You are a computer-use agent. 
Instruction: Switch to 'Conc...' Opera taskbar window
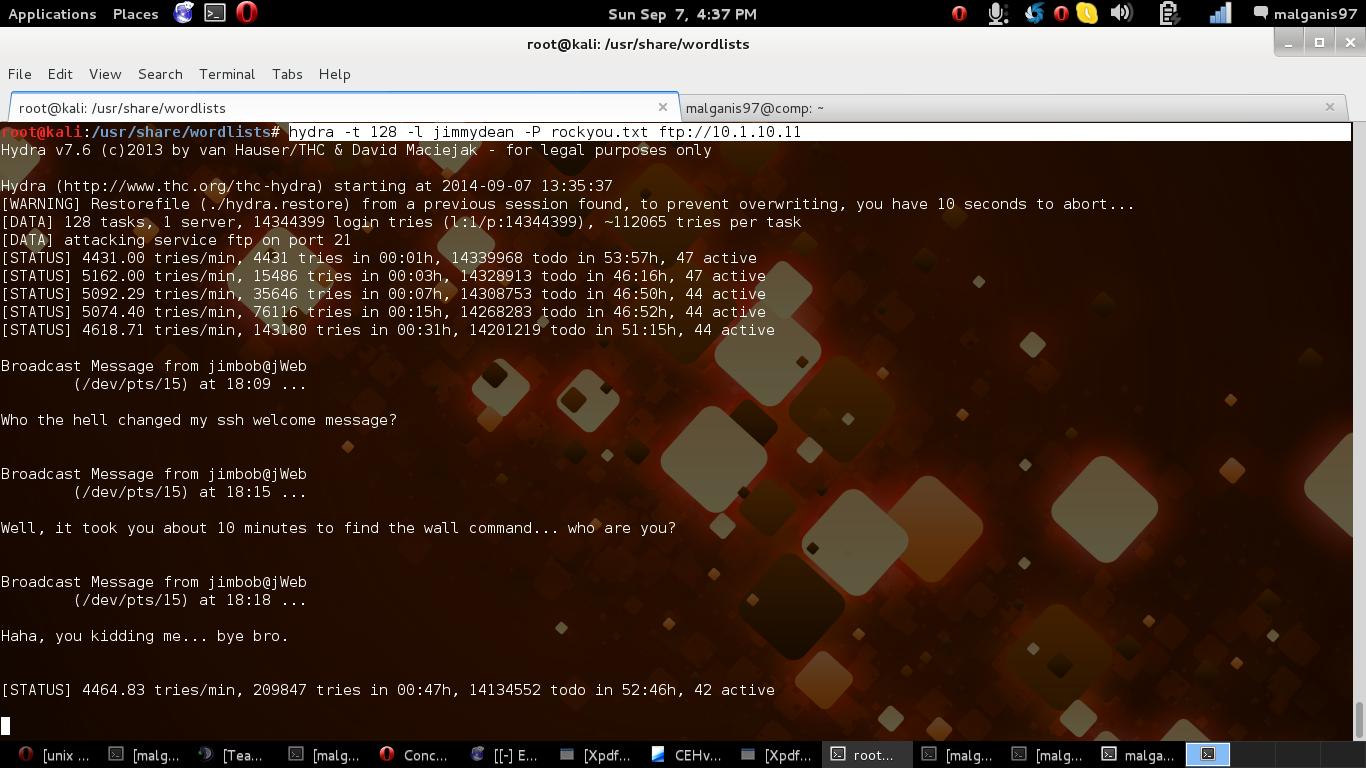414,755
